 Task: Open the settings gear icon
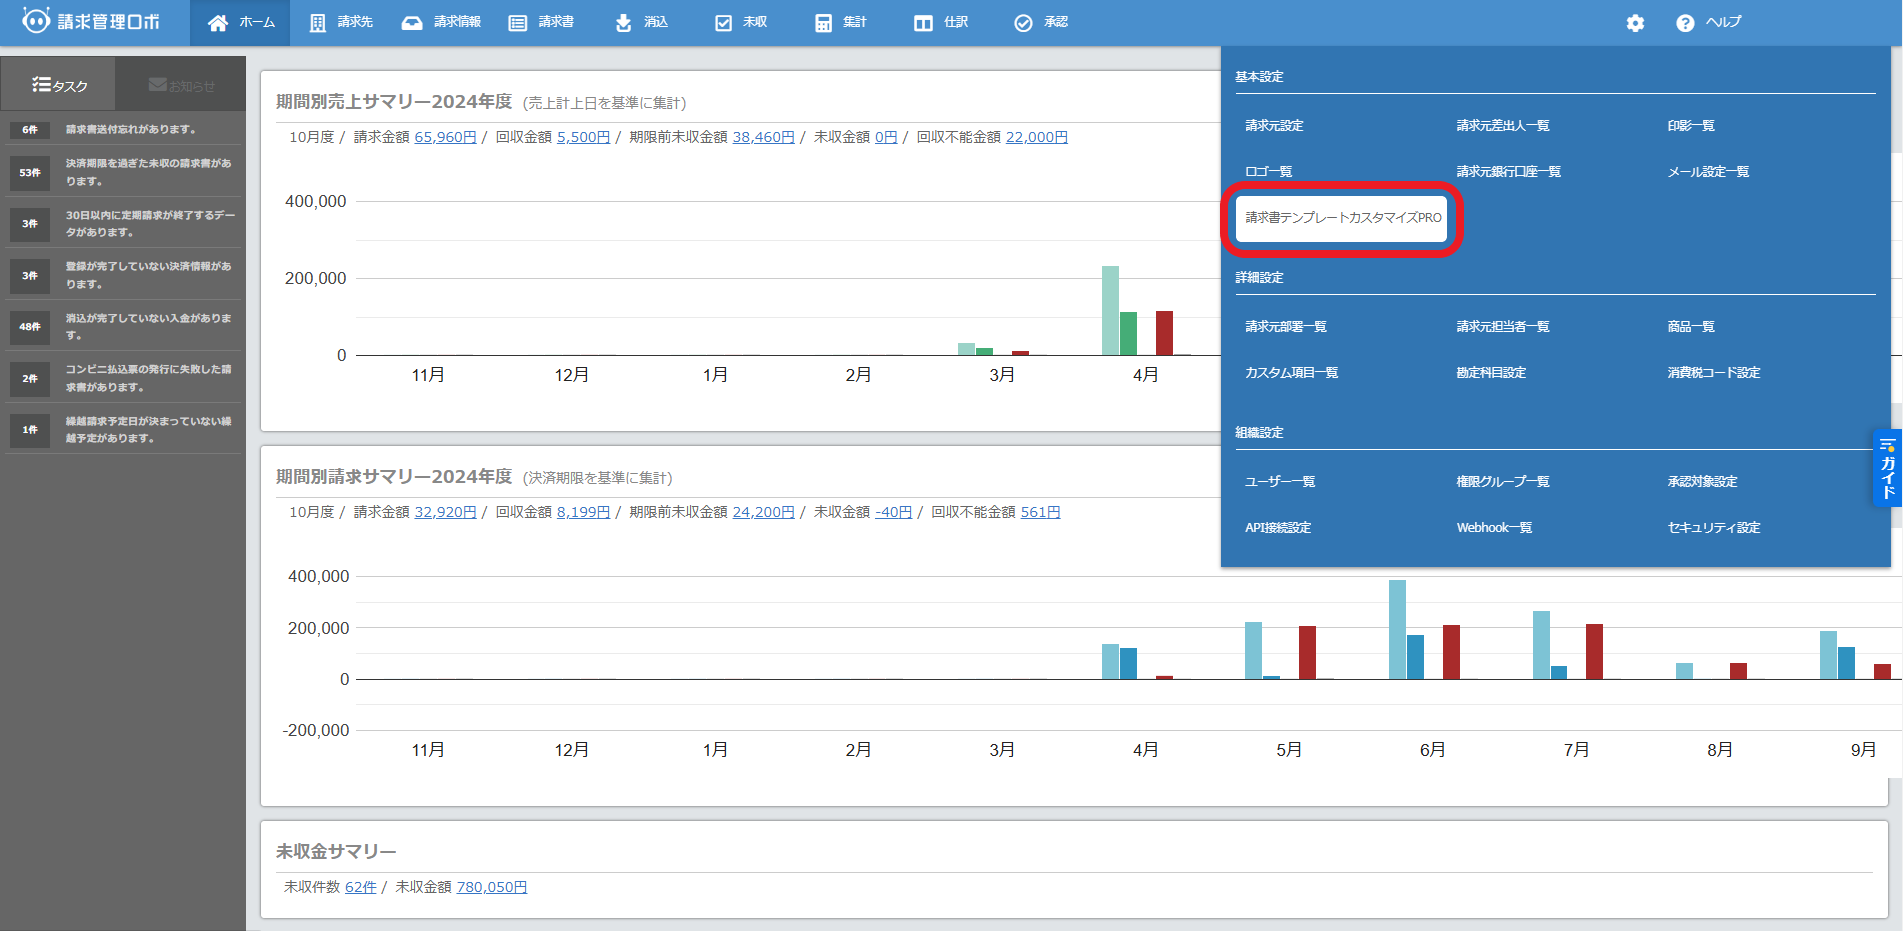click(x=1635, y=23)
